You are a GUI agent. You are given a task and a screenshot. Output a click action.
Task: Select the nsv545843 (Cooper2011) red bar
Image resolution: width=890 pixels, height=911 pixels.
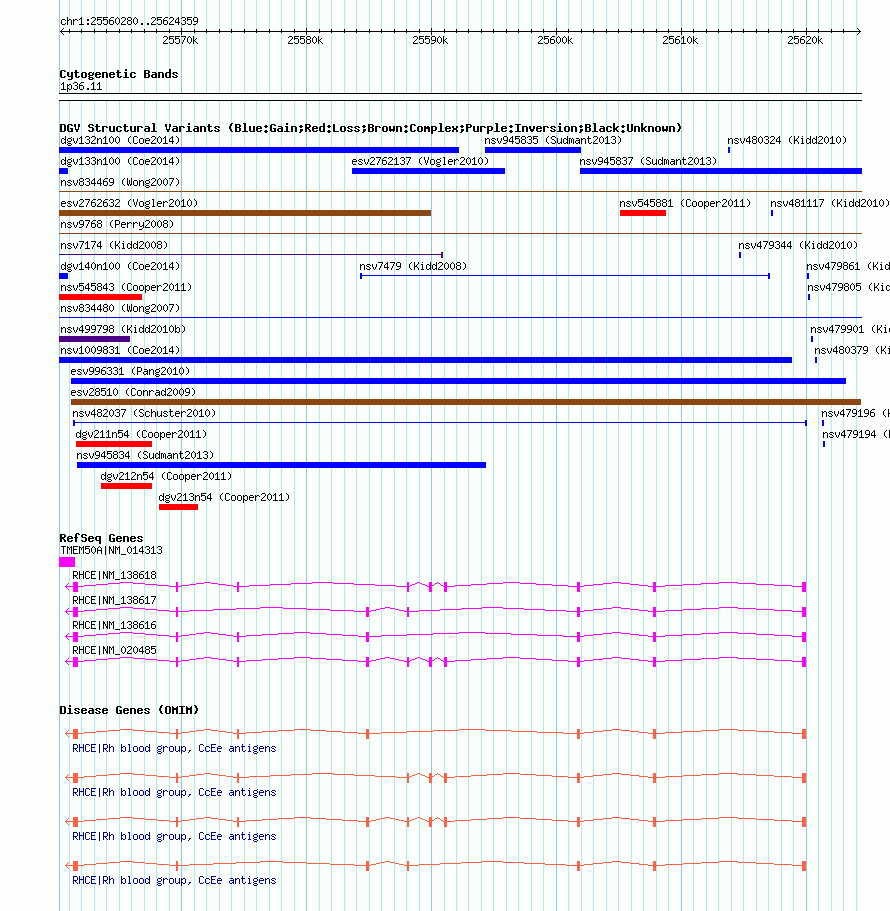[101, 297]
